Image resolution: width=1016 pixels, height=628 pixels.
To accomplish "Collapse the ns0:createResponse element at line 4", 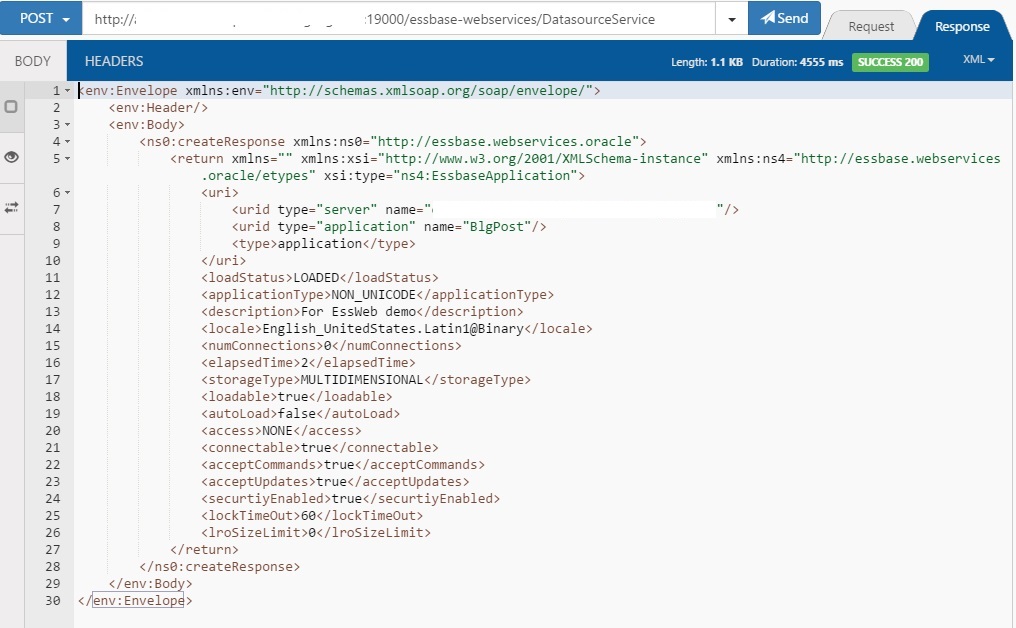I will tap(66, 141).
